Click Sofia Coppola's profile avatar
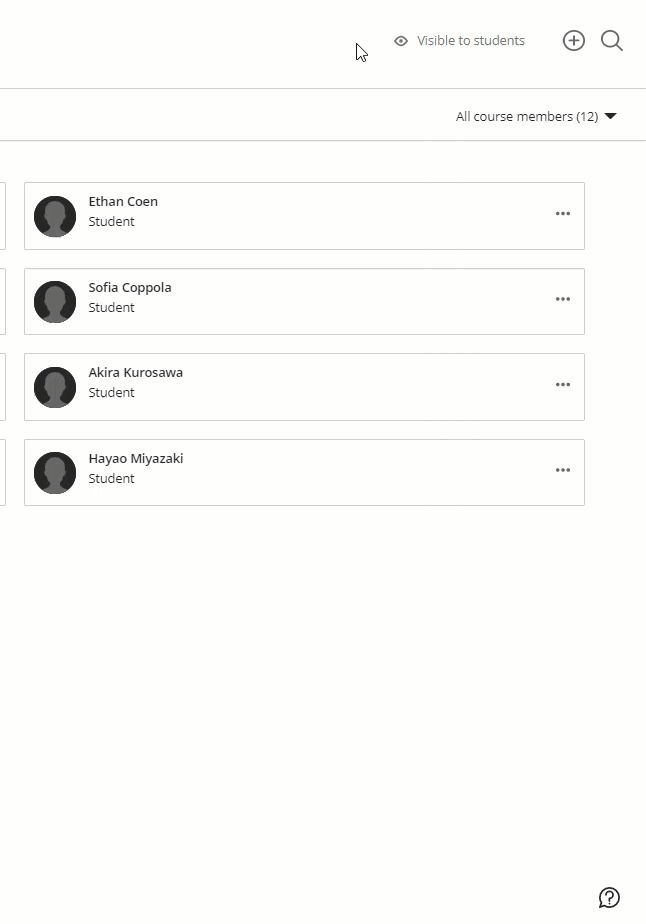The width and height of the screenshot is (646, 924). [55, 301]
